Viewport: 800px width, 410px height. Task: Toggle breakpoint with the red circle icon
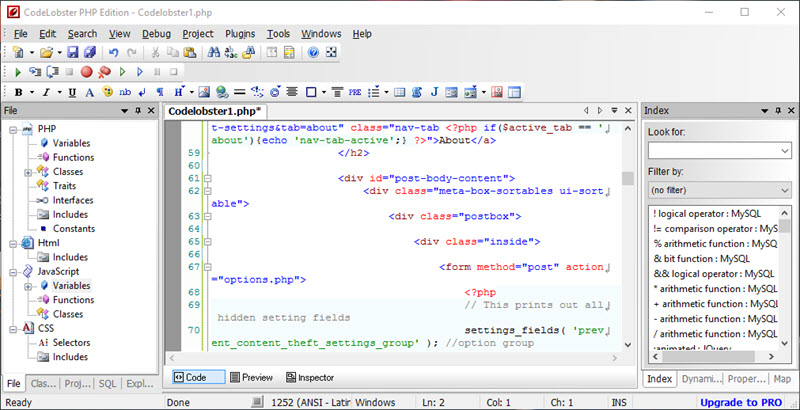click(86, 72)
